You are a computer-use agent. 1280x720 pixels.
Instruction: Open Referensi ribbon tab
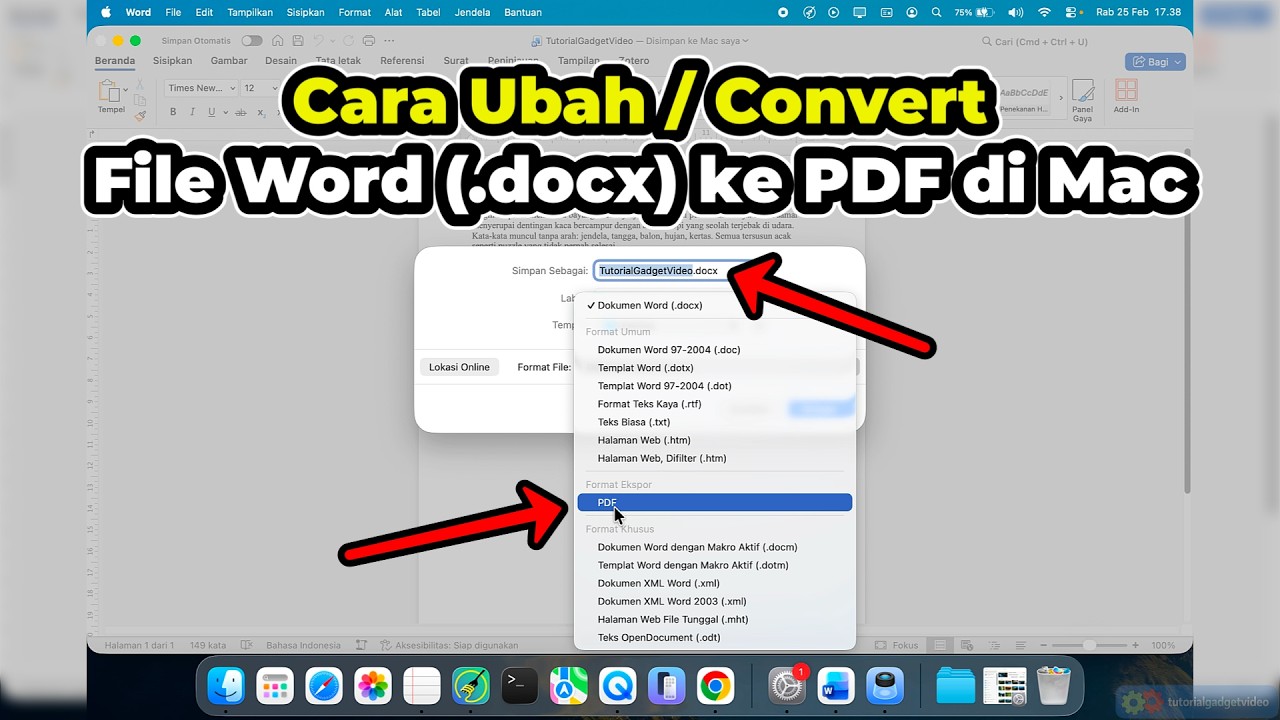point(402,61)
